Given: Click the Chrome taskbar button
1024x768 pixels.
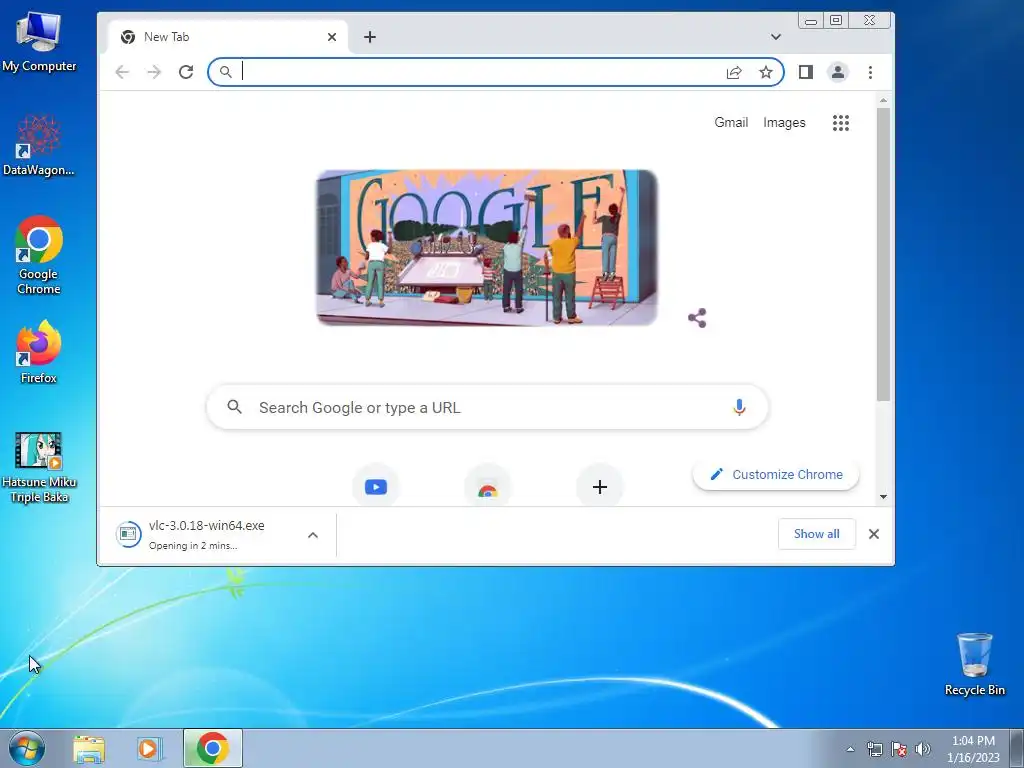Looking at the screenshot, I should (x=213, y=748).
